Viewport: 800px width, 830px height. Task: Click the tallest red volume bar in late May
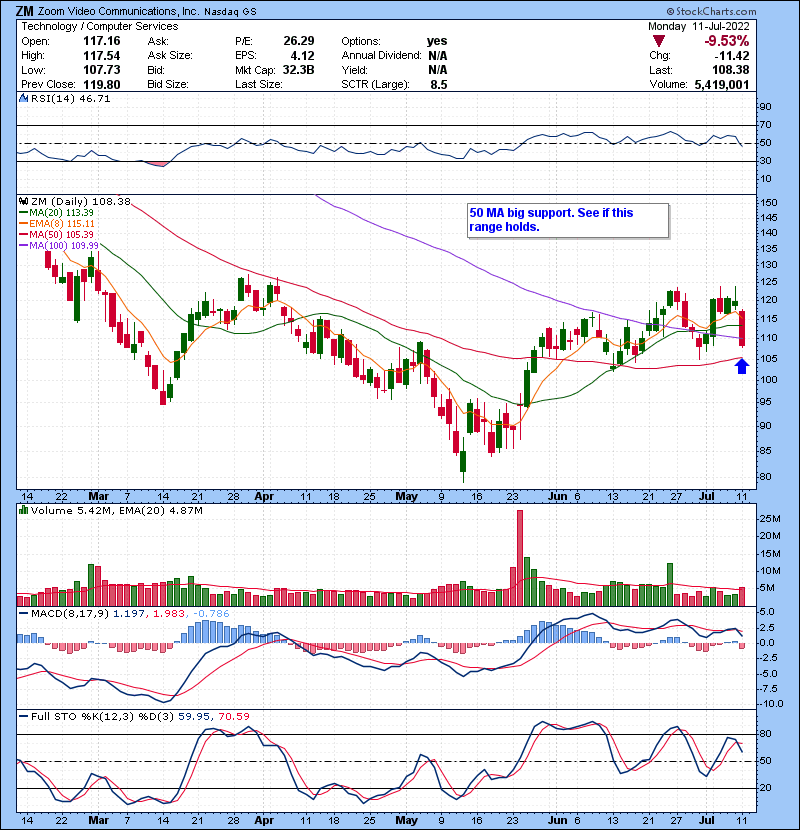520,557
